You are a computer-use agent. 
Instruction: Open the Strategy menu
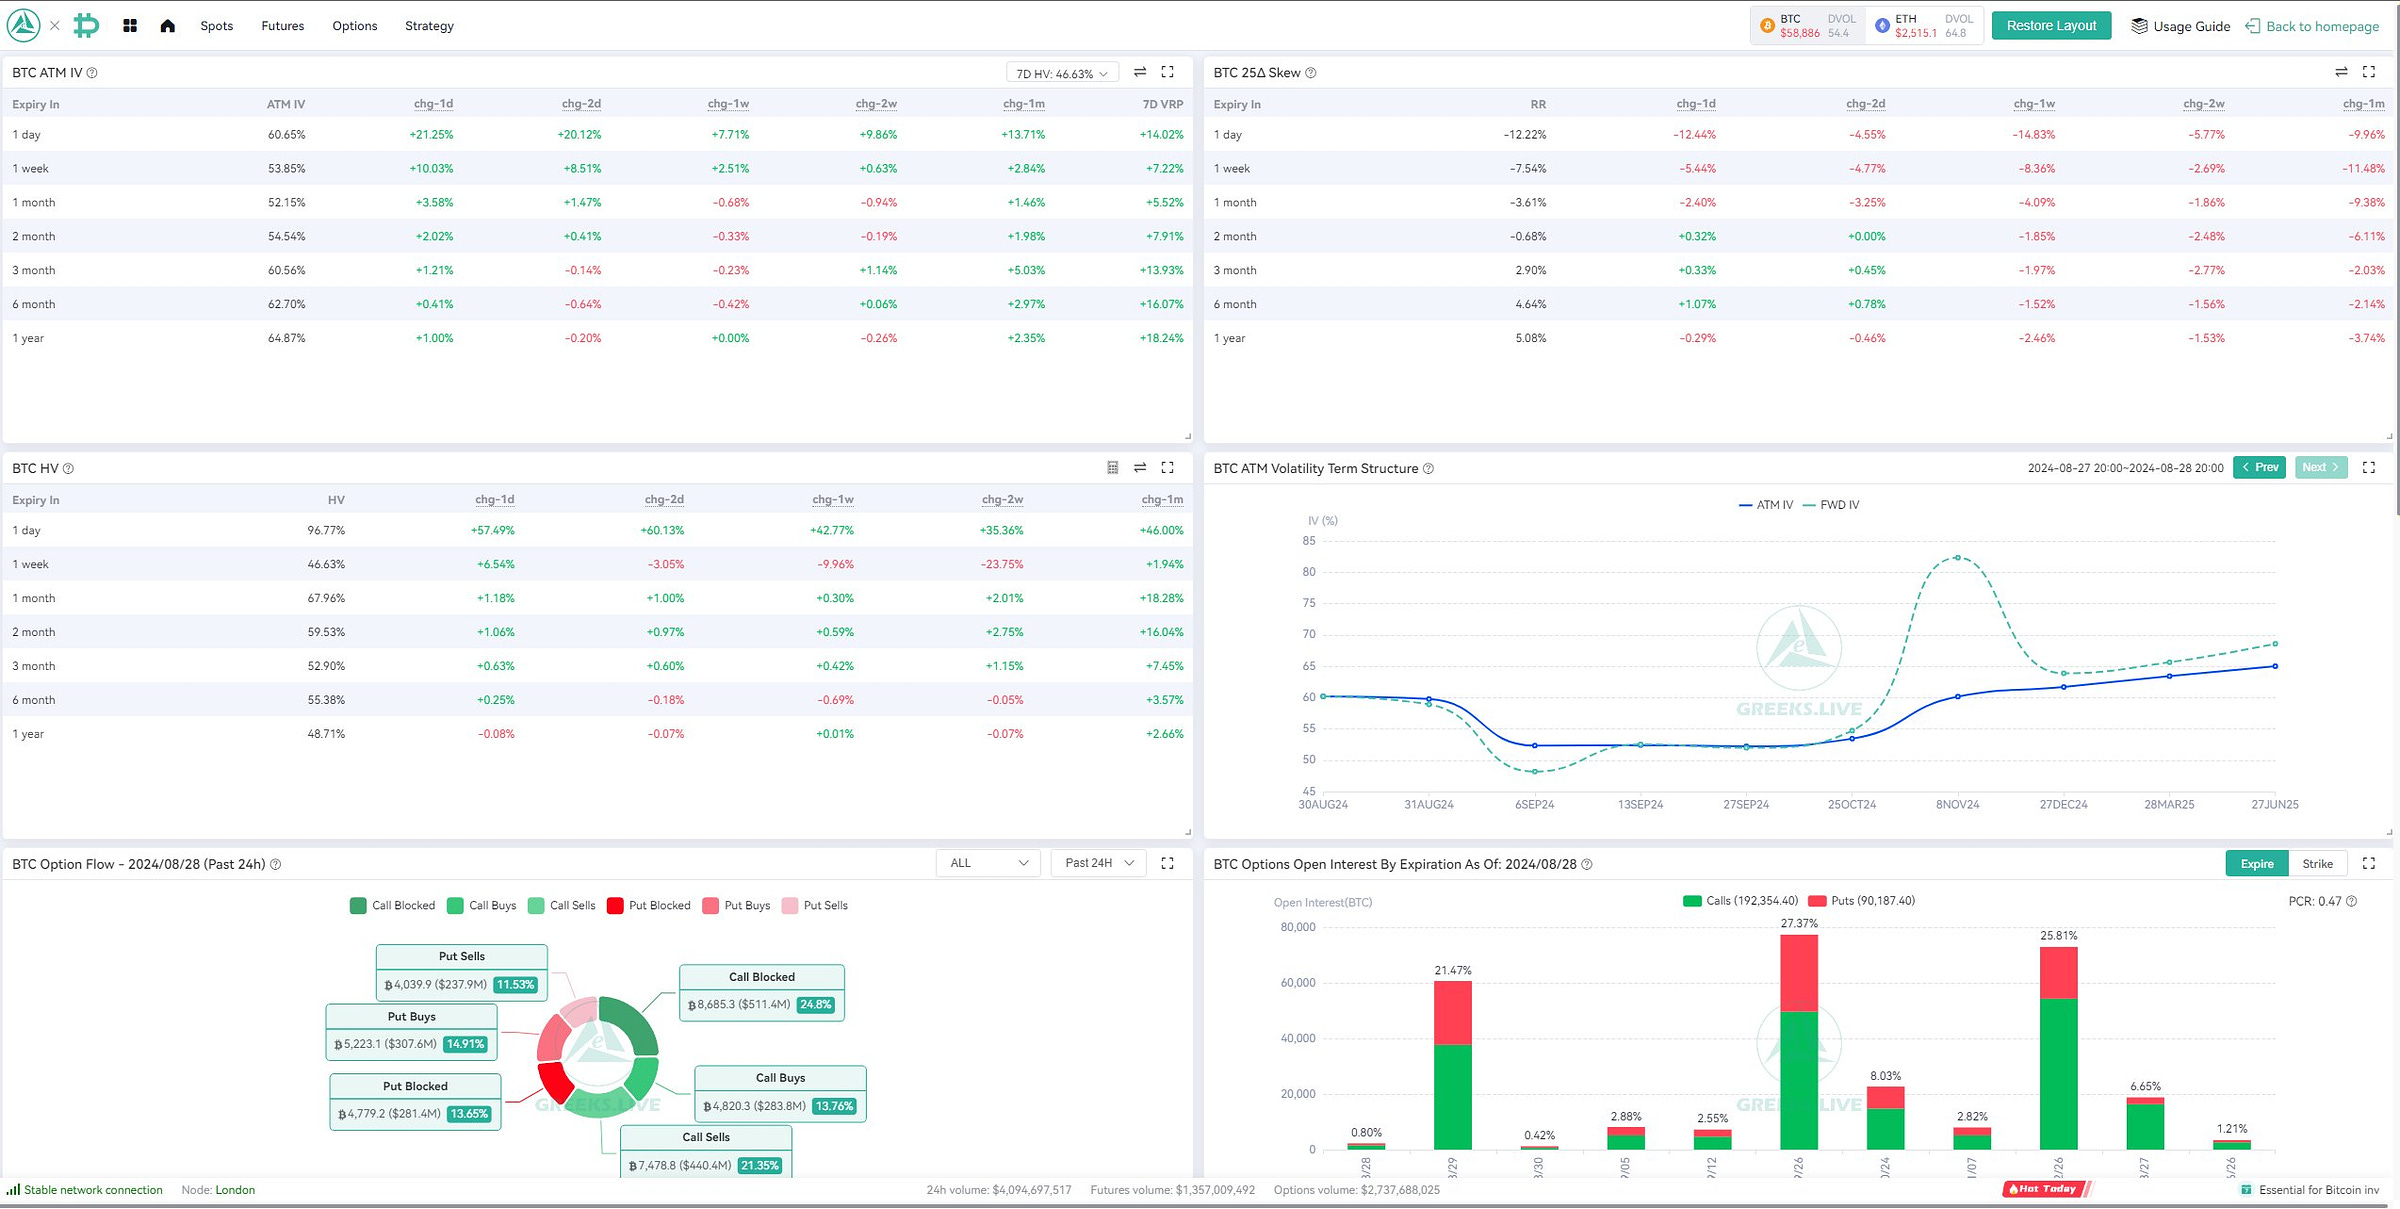429,26
